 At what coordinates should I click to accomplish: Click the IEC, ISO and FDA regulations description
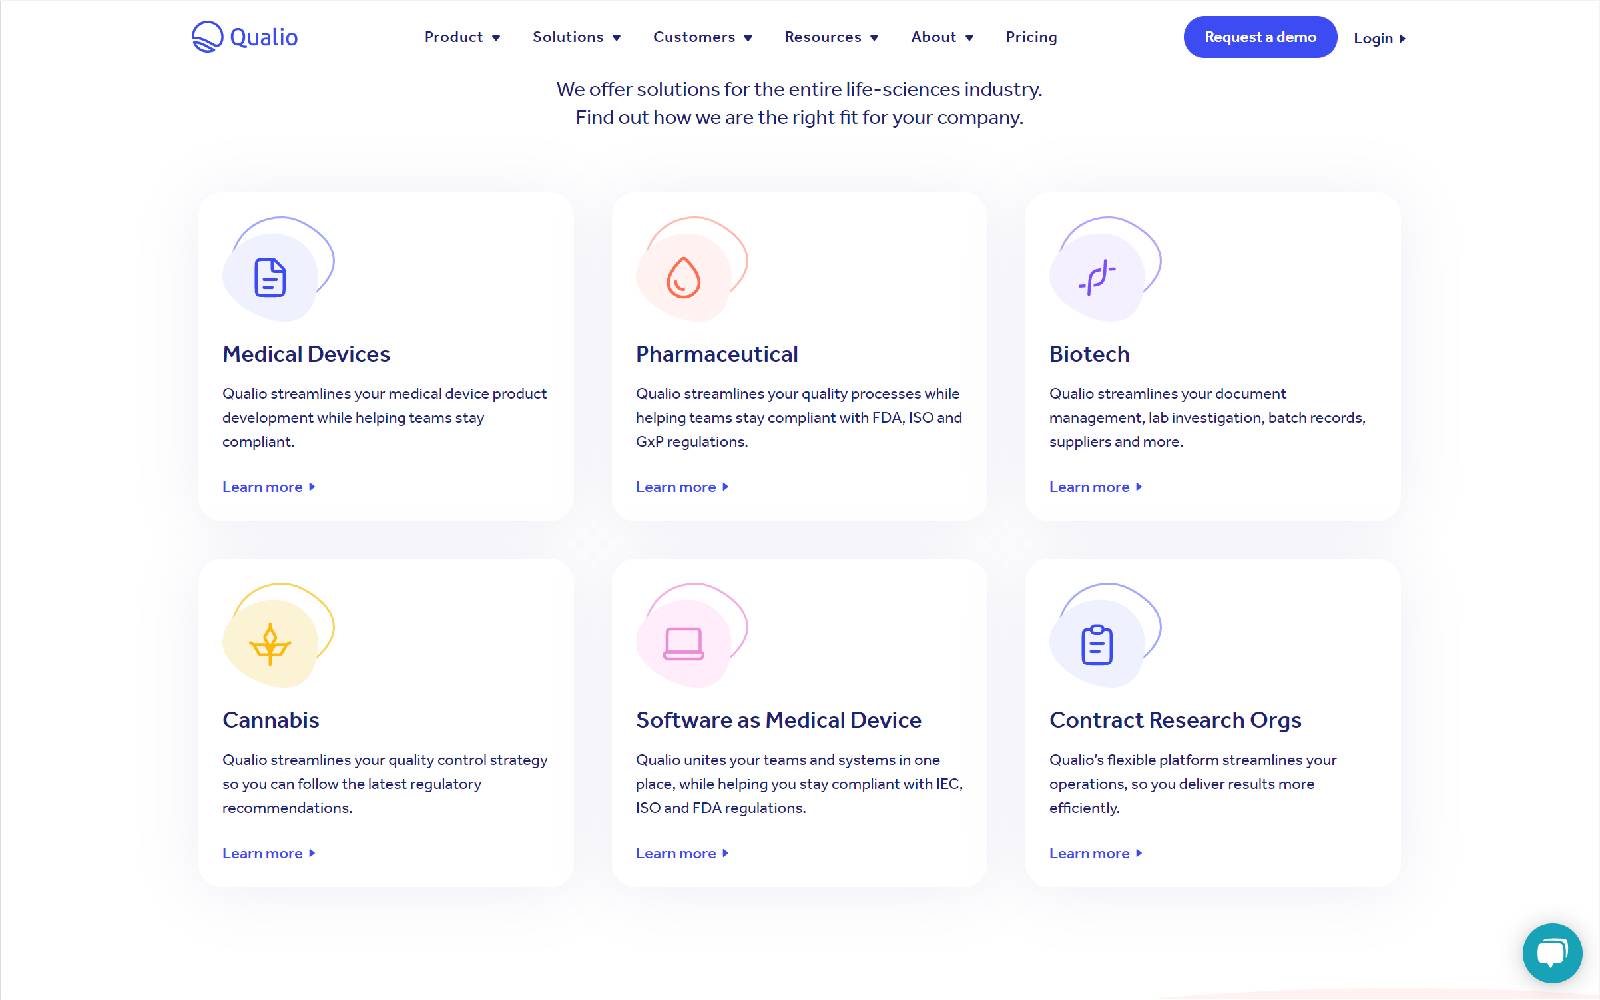799,784
